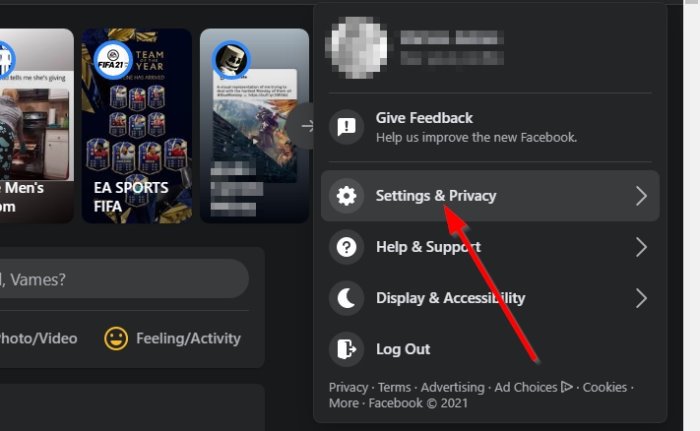Click the post composer input field
This screenshot has width=700, height=431.
coord(124,279)
